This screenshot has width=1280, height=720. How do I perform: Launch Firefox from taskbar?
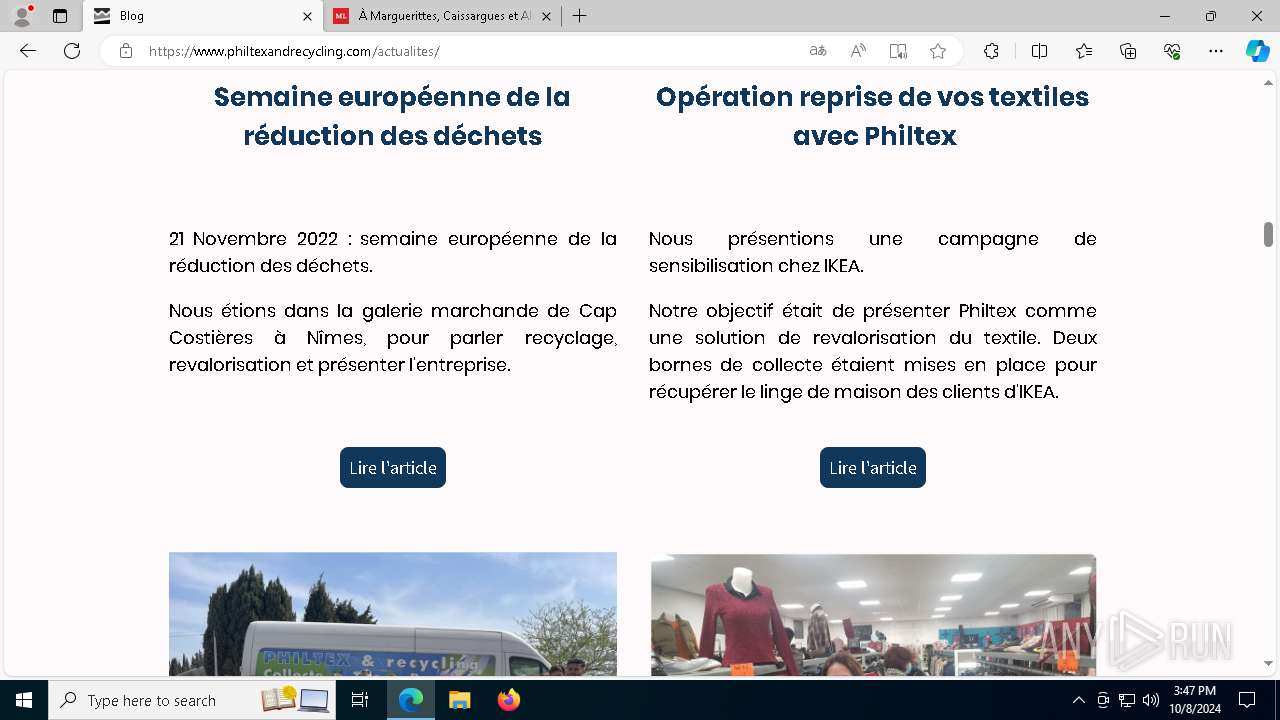tap(509, 700)
